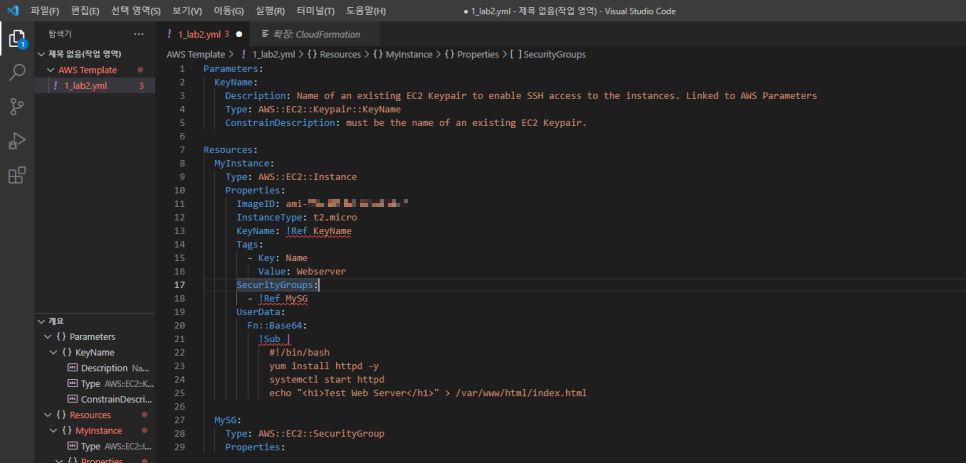The height and width of the screenshot is (463, 966).
Task: Collapse Parameters node in outline
Action: click(48, 337)
